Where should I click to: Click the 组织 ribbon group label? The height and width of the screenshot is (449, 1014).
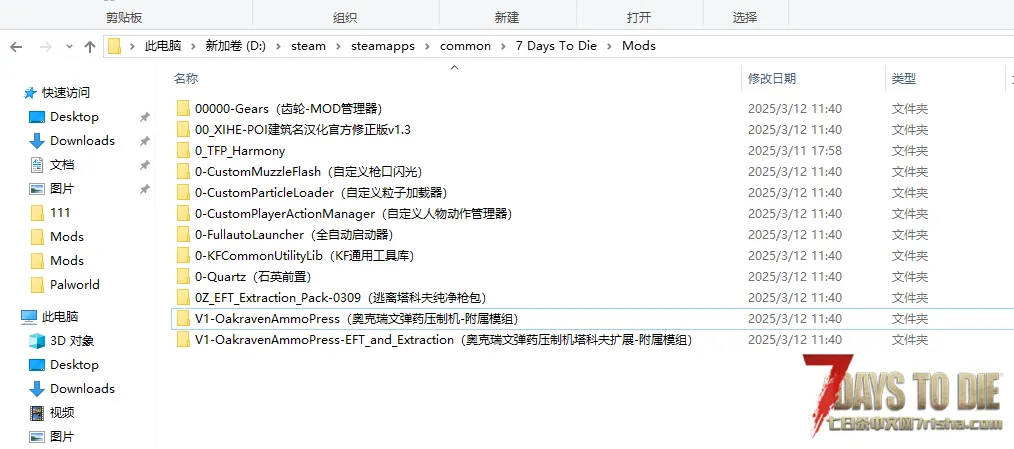click(345, 17)
